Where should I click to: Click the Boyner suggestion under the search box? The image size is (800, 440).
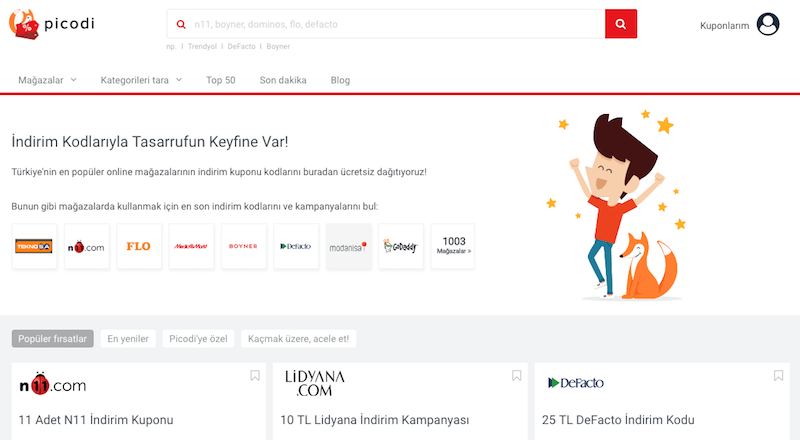click(278, 46)
